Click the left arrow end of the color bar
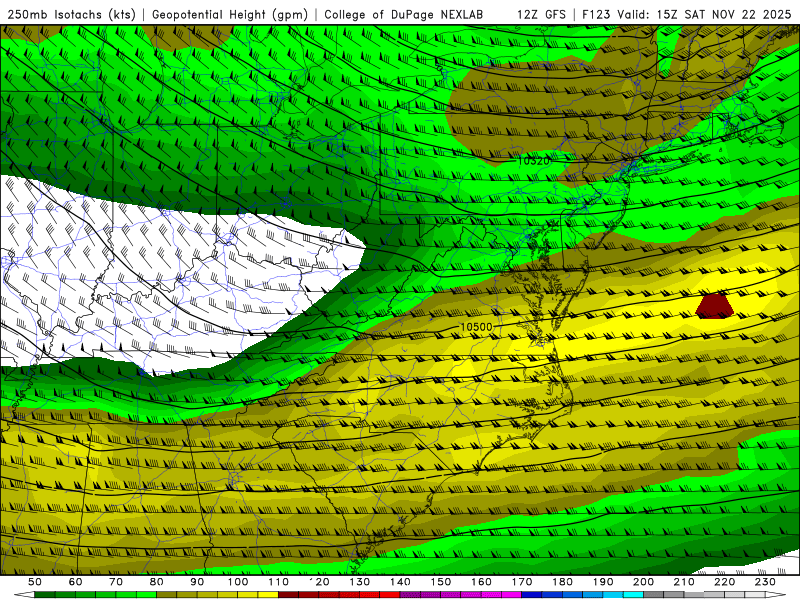 tap(24, 595)
